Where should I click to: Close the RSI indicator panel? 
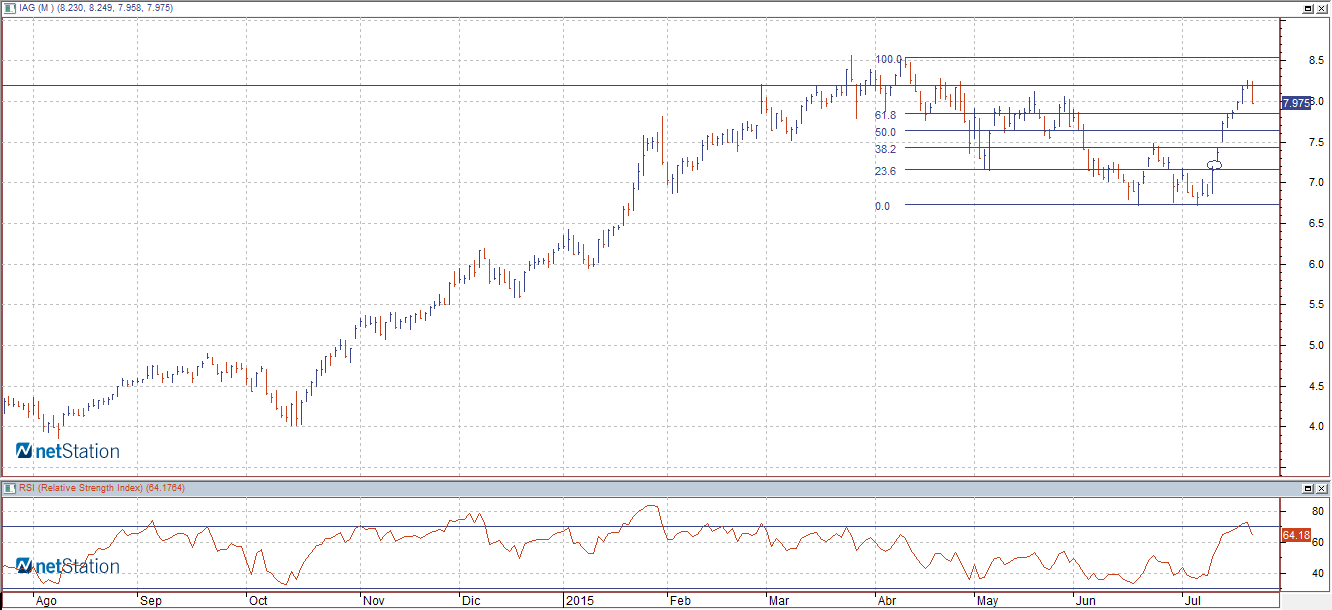pyautogui.click(x=1322, y=488)
